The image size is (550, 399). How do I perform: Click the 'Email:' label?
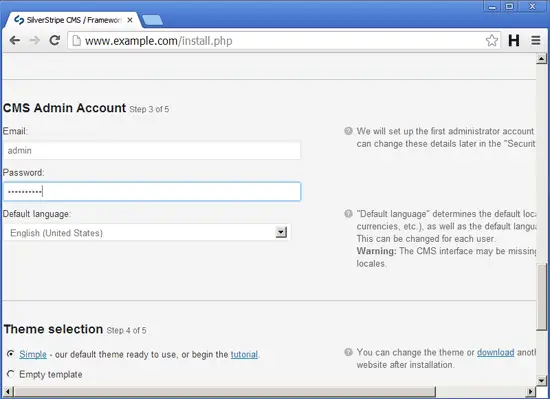coord(15,131)
